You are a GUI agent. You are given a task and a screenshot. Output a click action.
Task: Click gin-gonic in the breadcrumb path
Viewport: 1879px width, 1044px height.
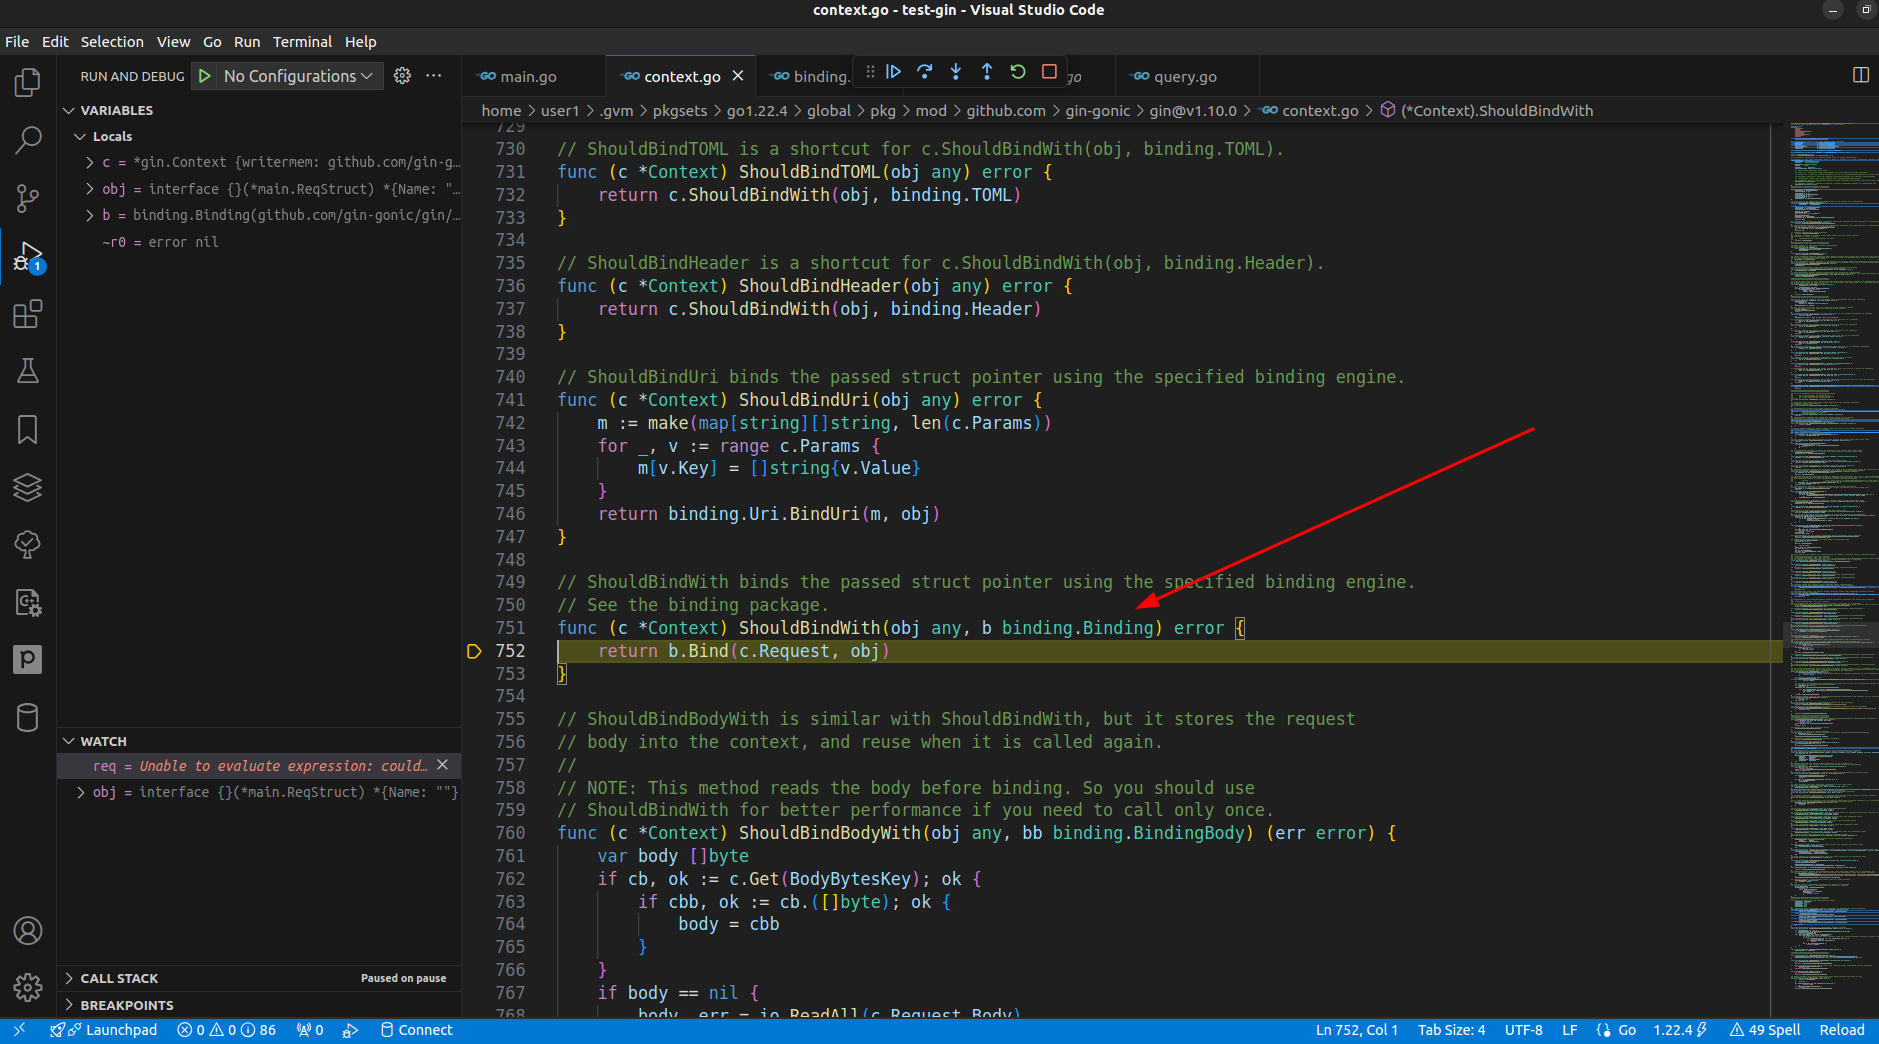(x=1097, y=111)
